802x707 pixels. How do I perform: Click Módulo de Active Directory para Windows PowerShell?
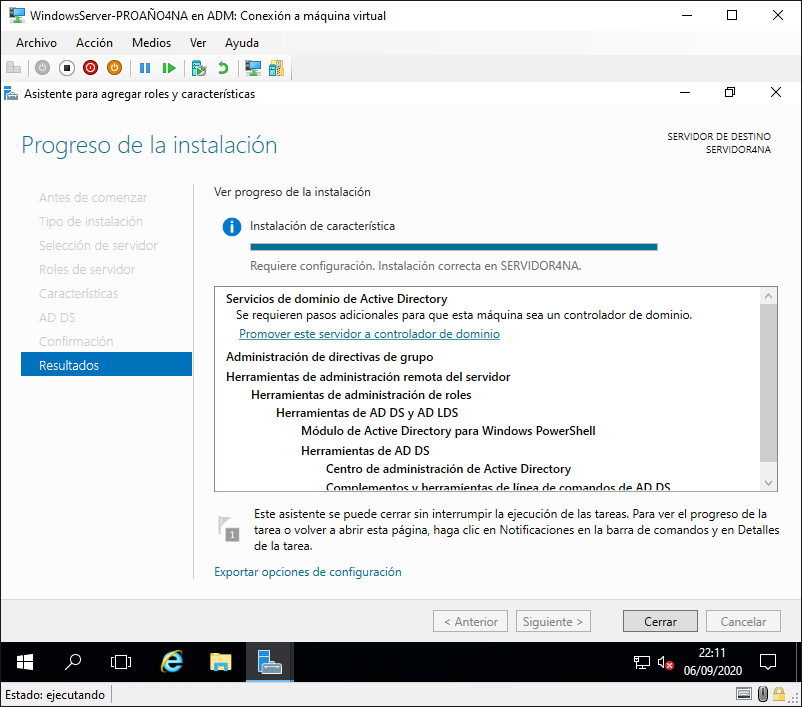448,431
